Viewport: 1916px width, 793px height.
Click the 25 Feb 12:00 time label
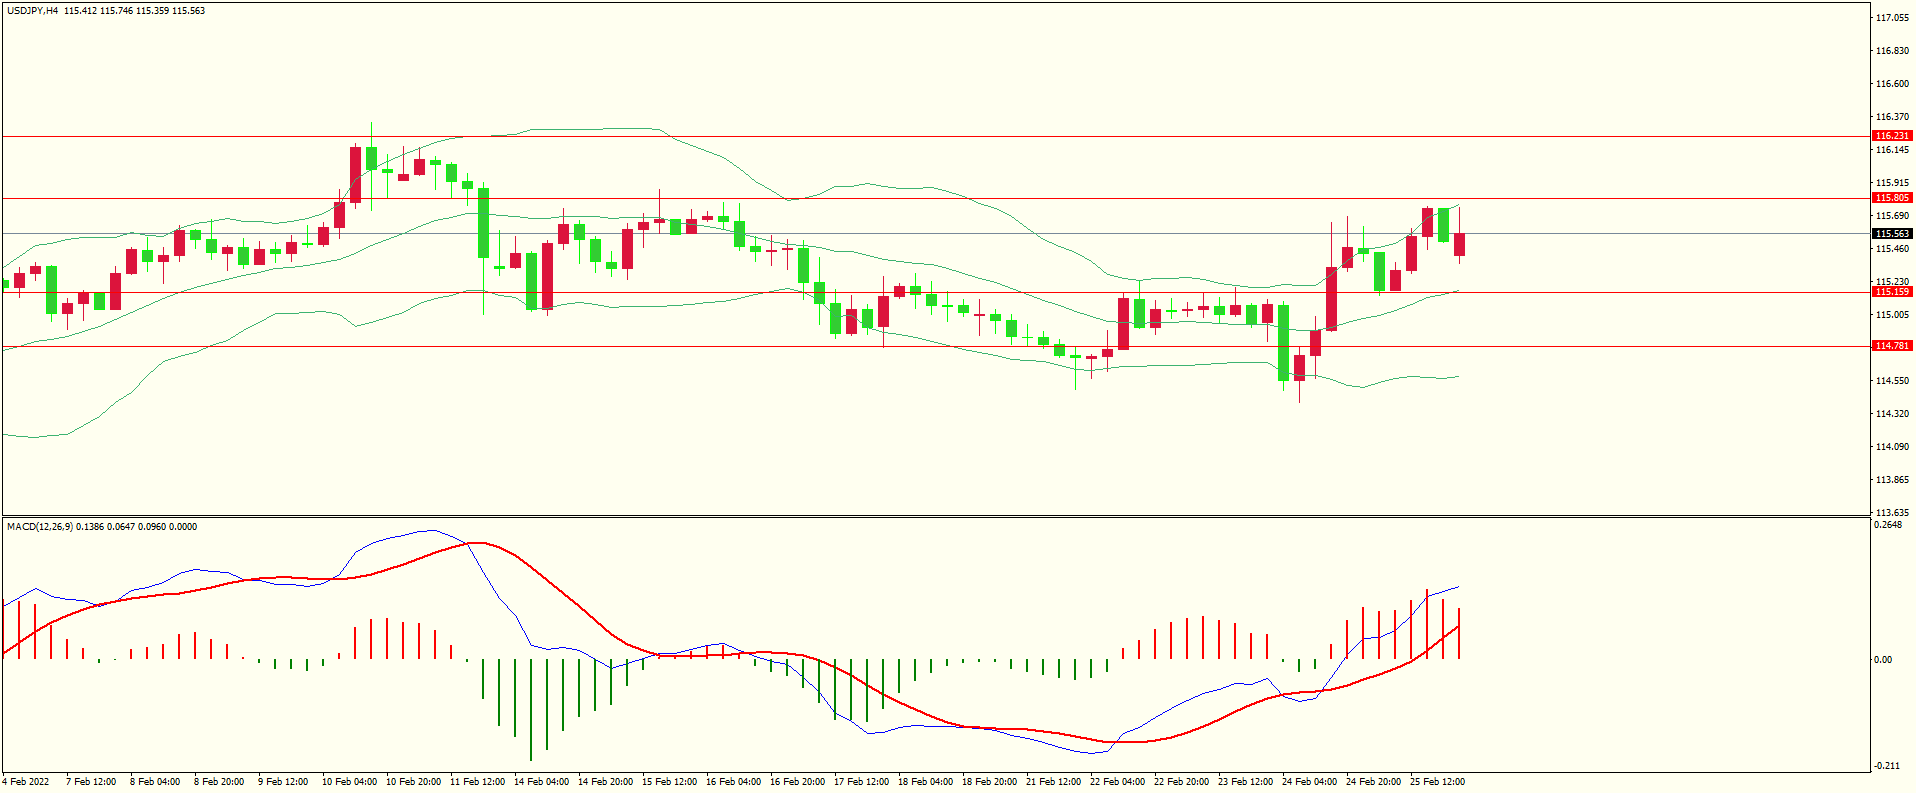tap(1437, 782)
